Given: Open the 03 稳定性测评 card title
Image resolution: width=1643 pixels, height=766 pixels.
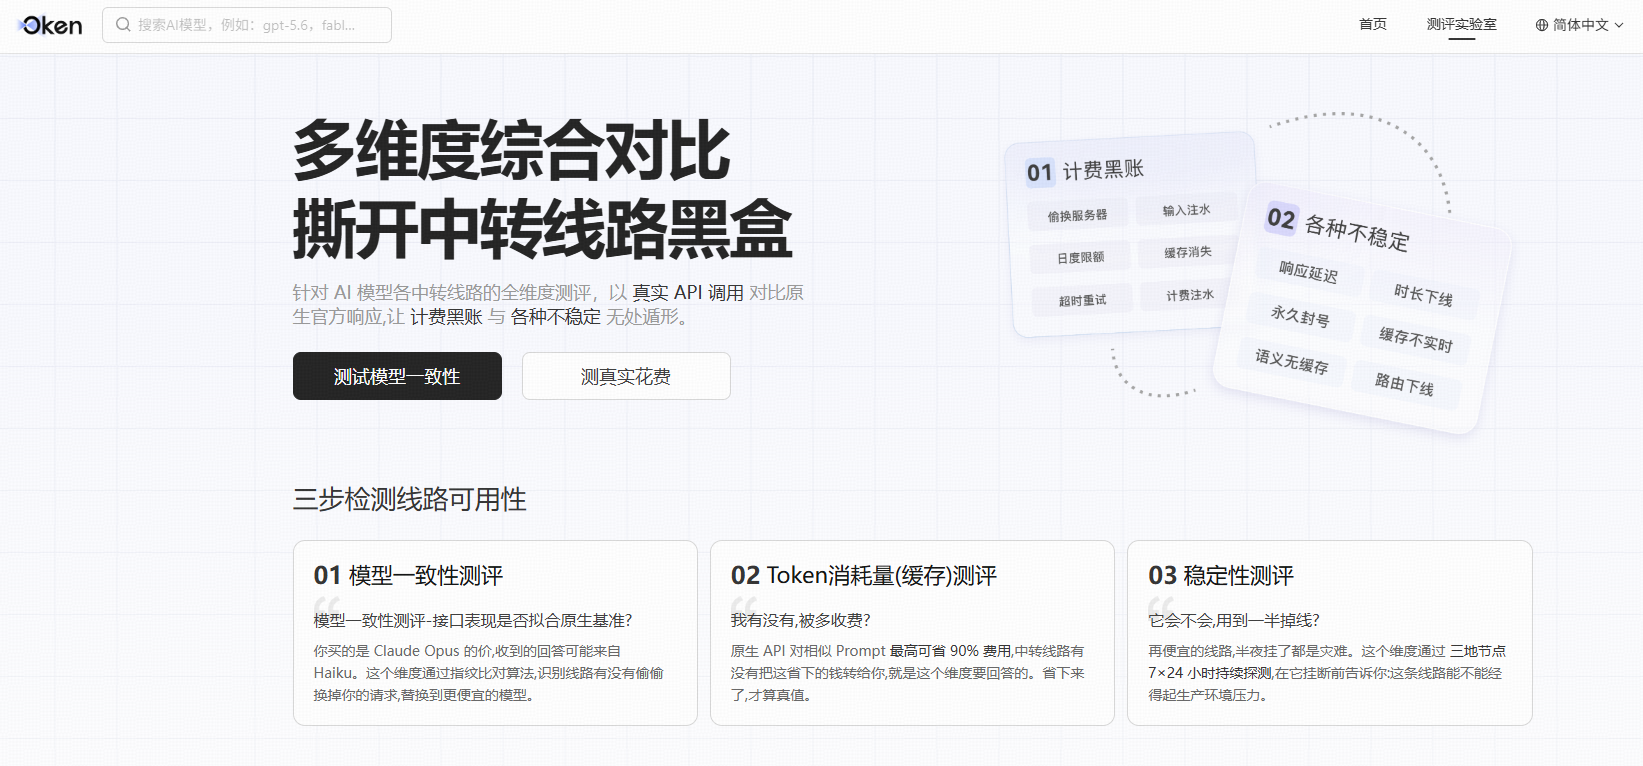Looking at the screenshot, I should pyautogui.click(x=1221, y=576).
